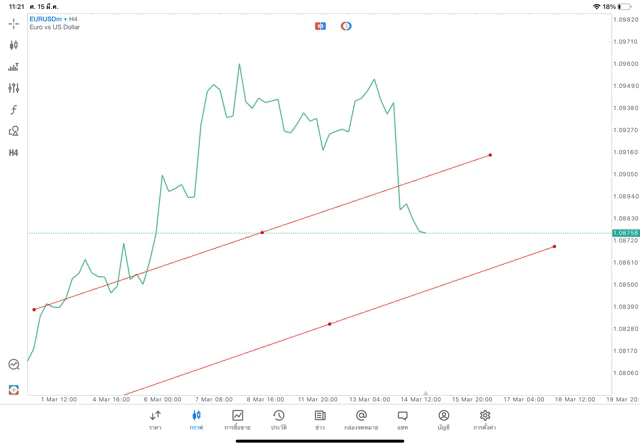Open chart settings sliders icon
Image resolution: width=640 pixels, height=447 pixels.
tap(13, 88)
